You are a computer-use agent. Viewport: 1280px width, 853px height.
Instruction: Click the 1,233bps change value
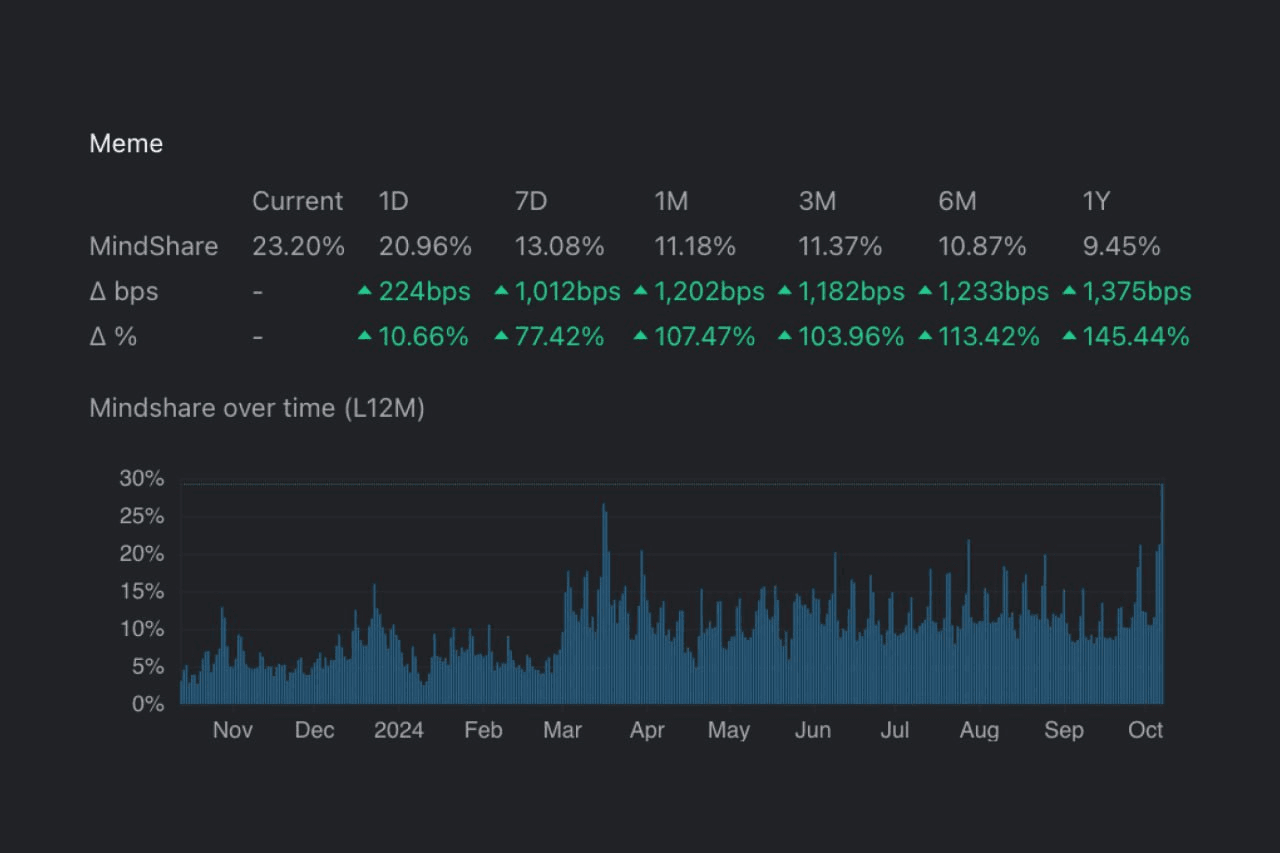pyautogui.click(x=993, y=291)
